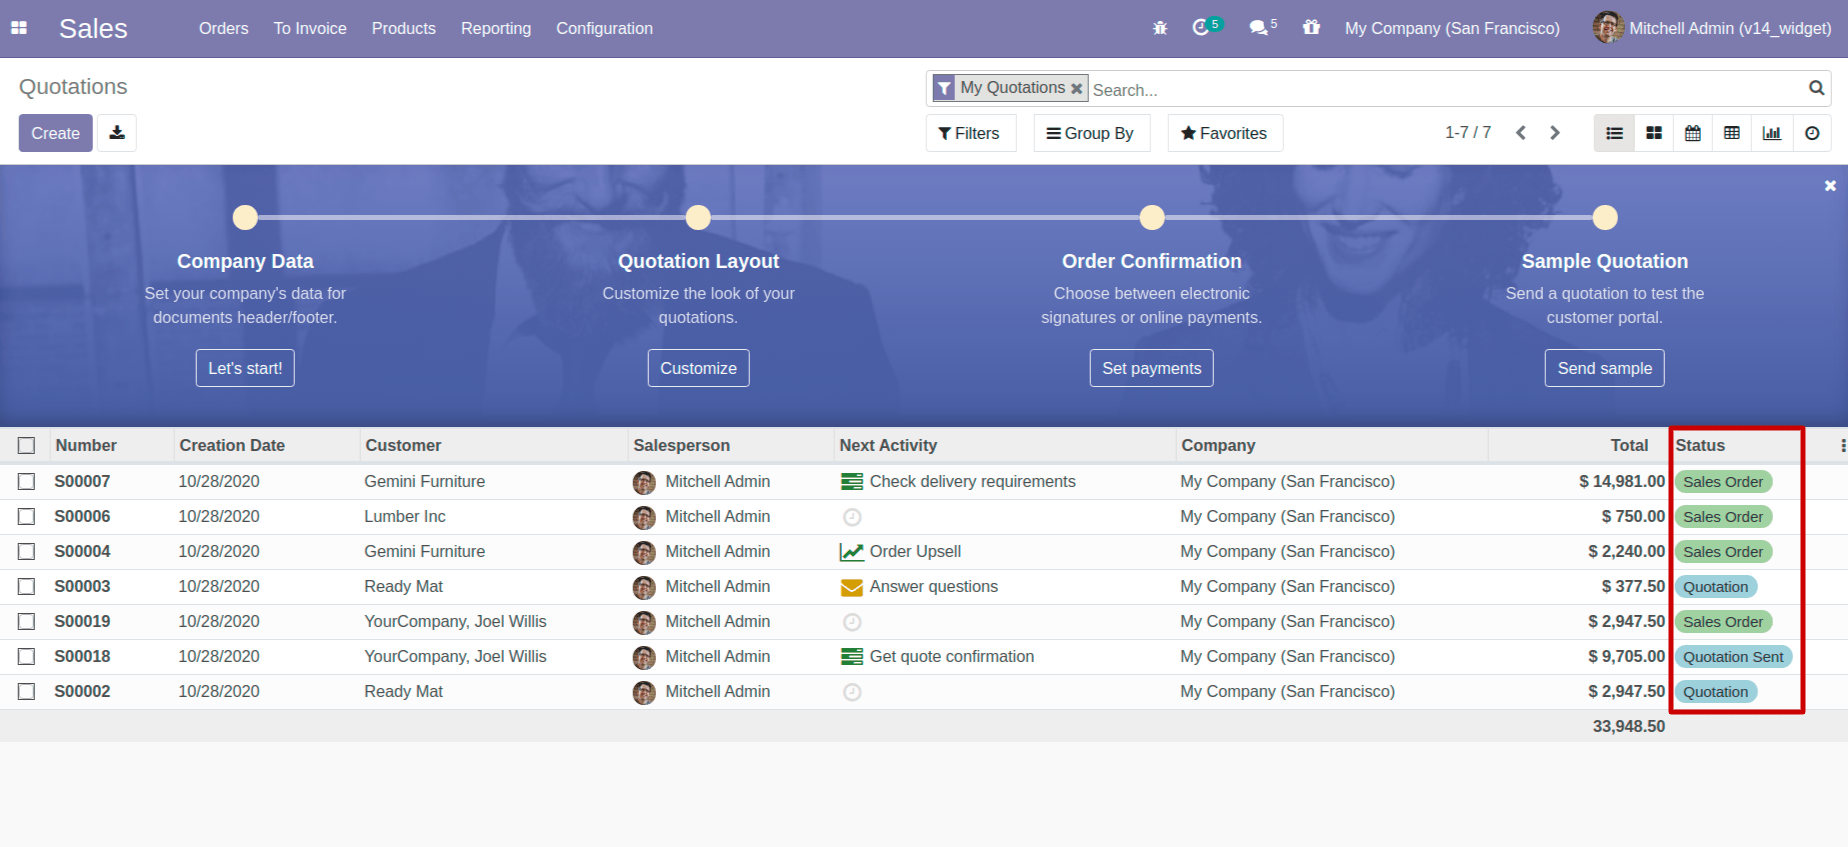
Task: Open optional columns menu icon
Action: coord(1843,445)
